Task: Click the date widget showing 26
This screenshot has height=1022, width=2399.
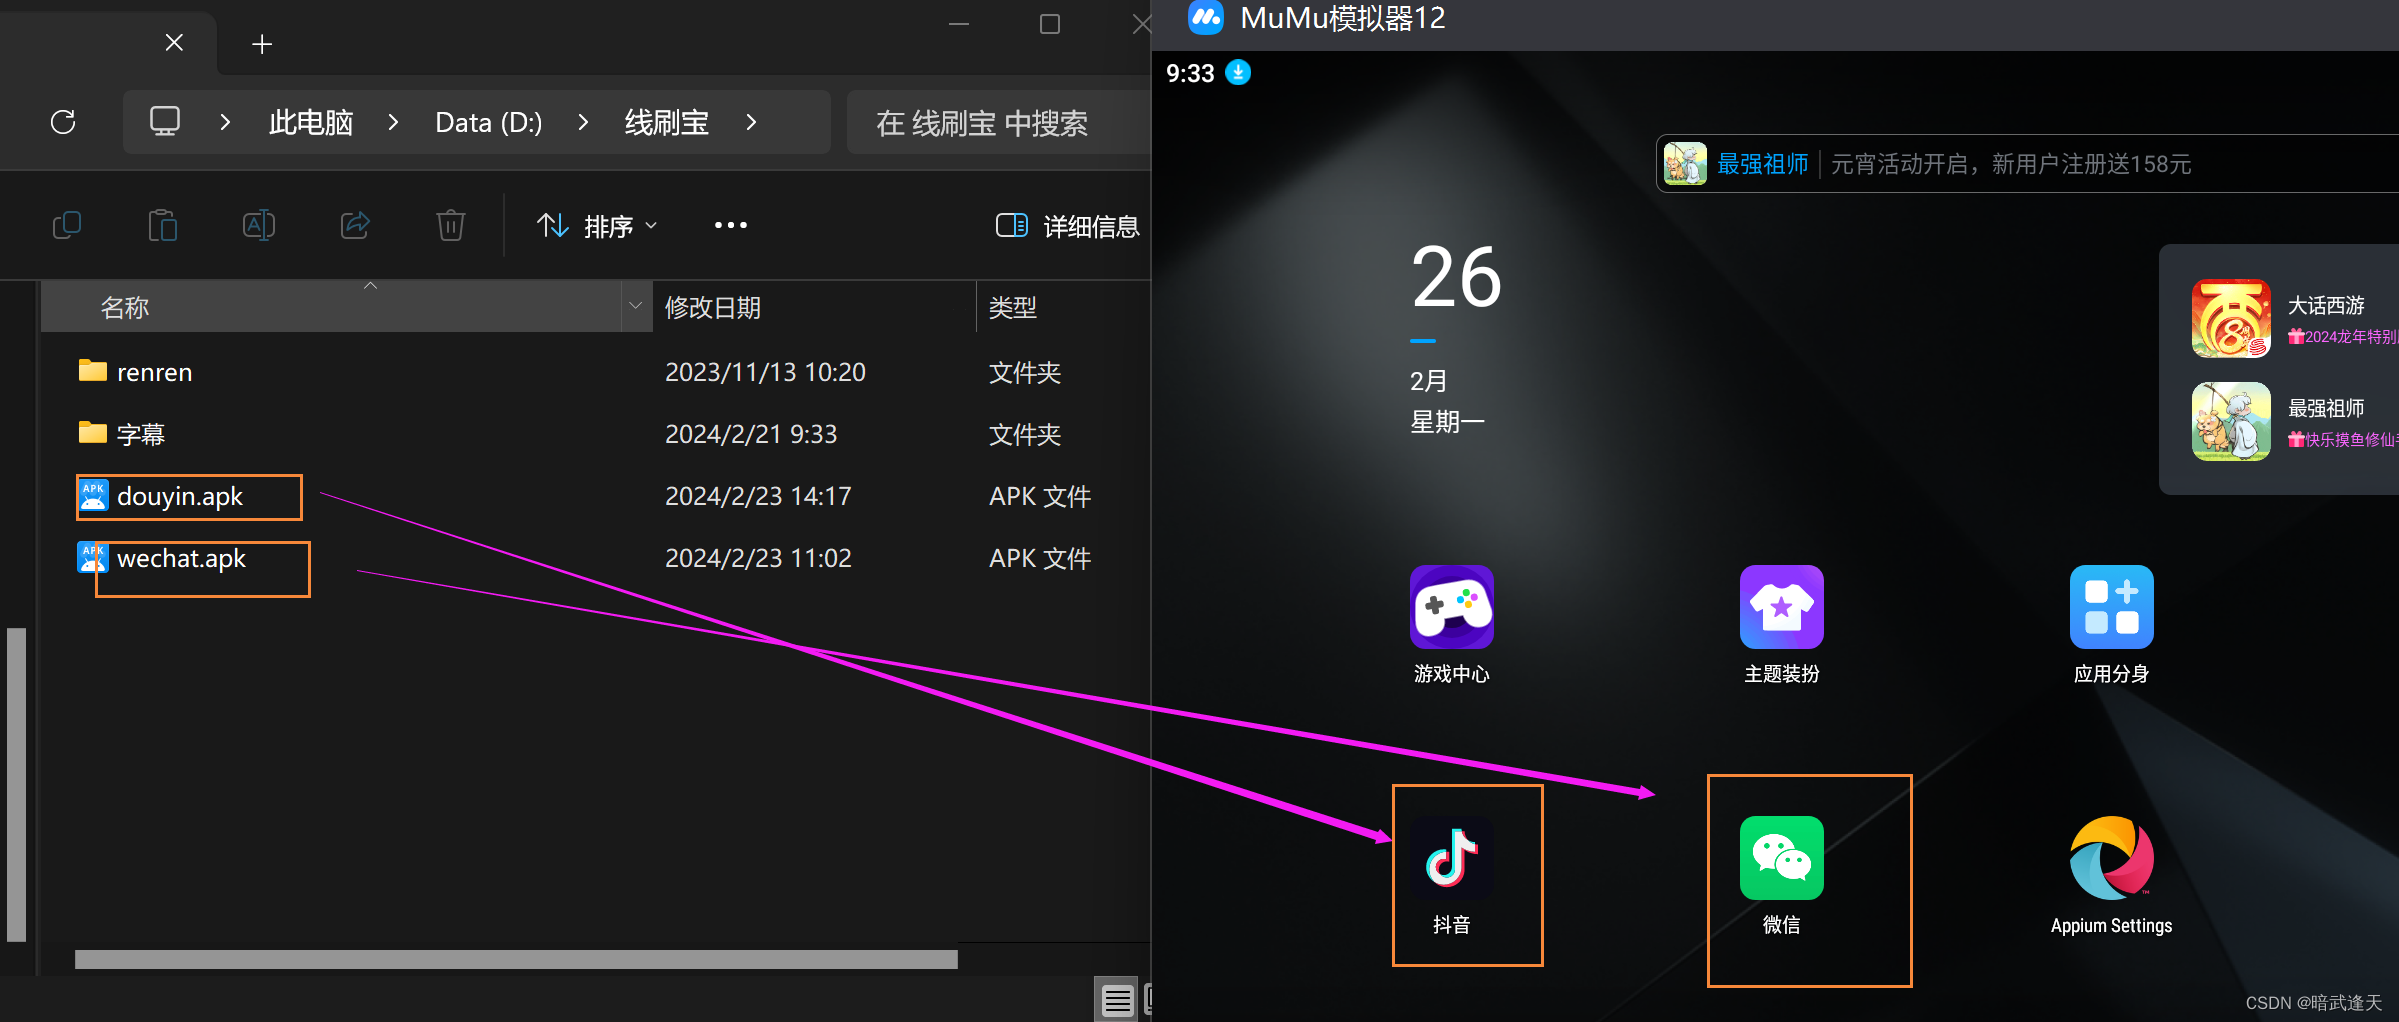Action: click(1455, 277)
